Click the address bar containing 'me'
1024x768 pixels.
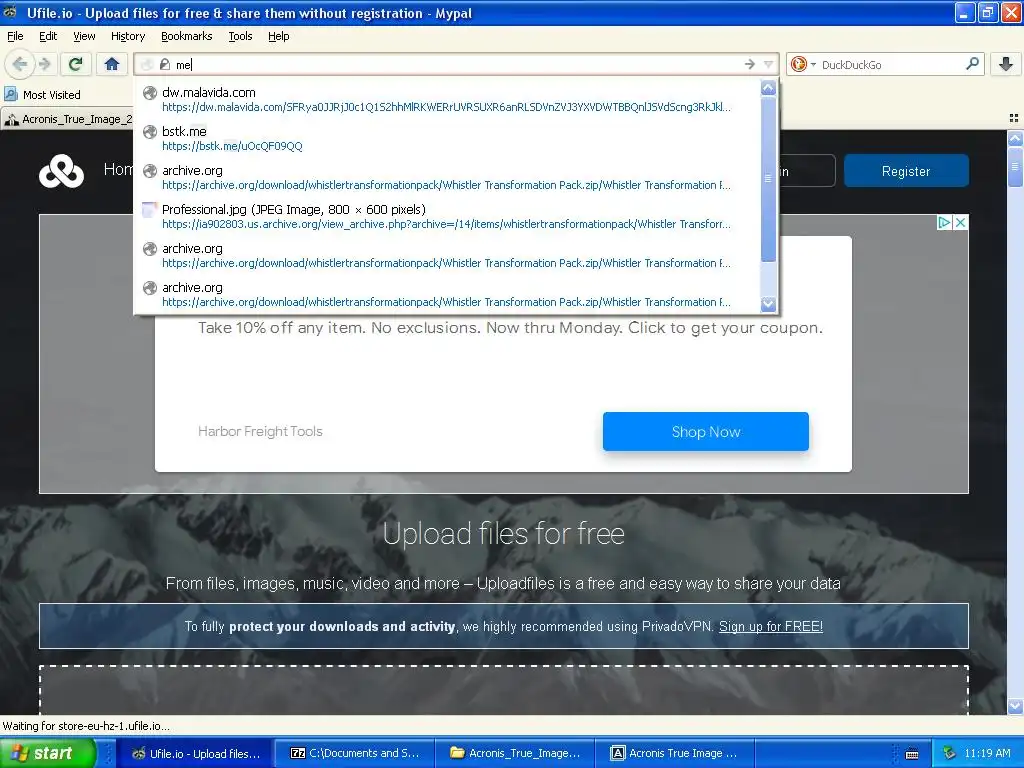pos(457,65)
